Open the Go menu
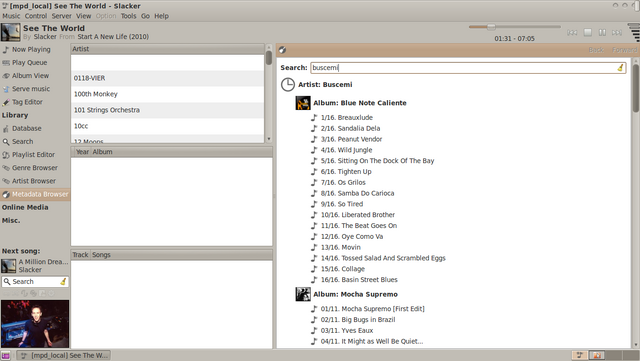The height and width of the screenshot is (361, 640). [x=145, y=16]
